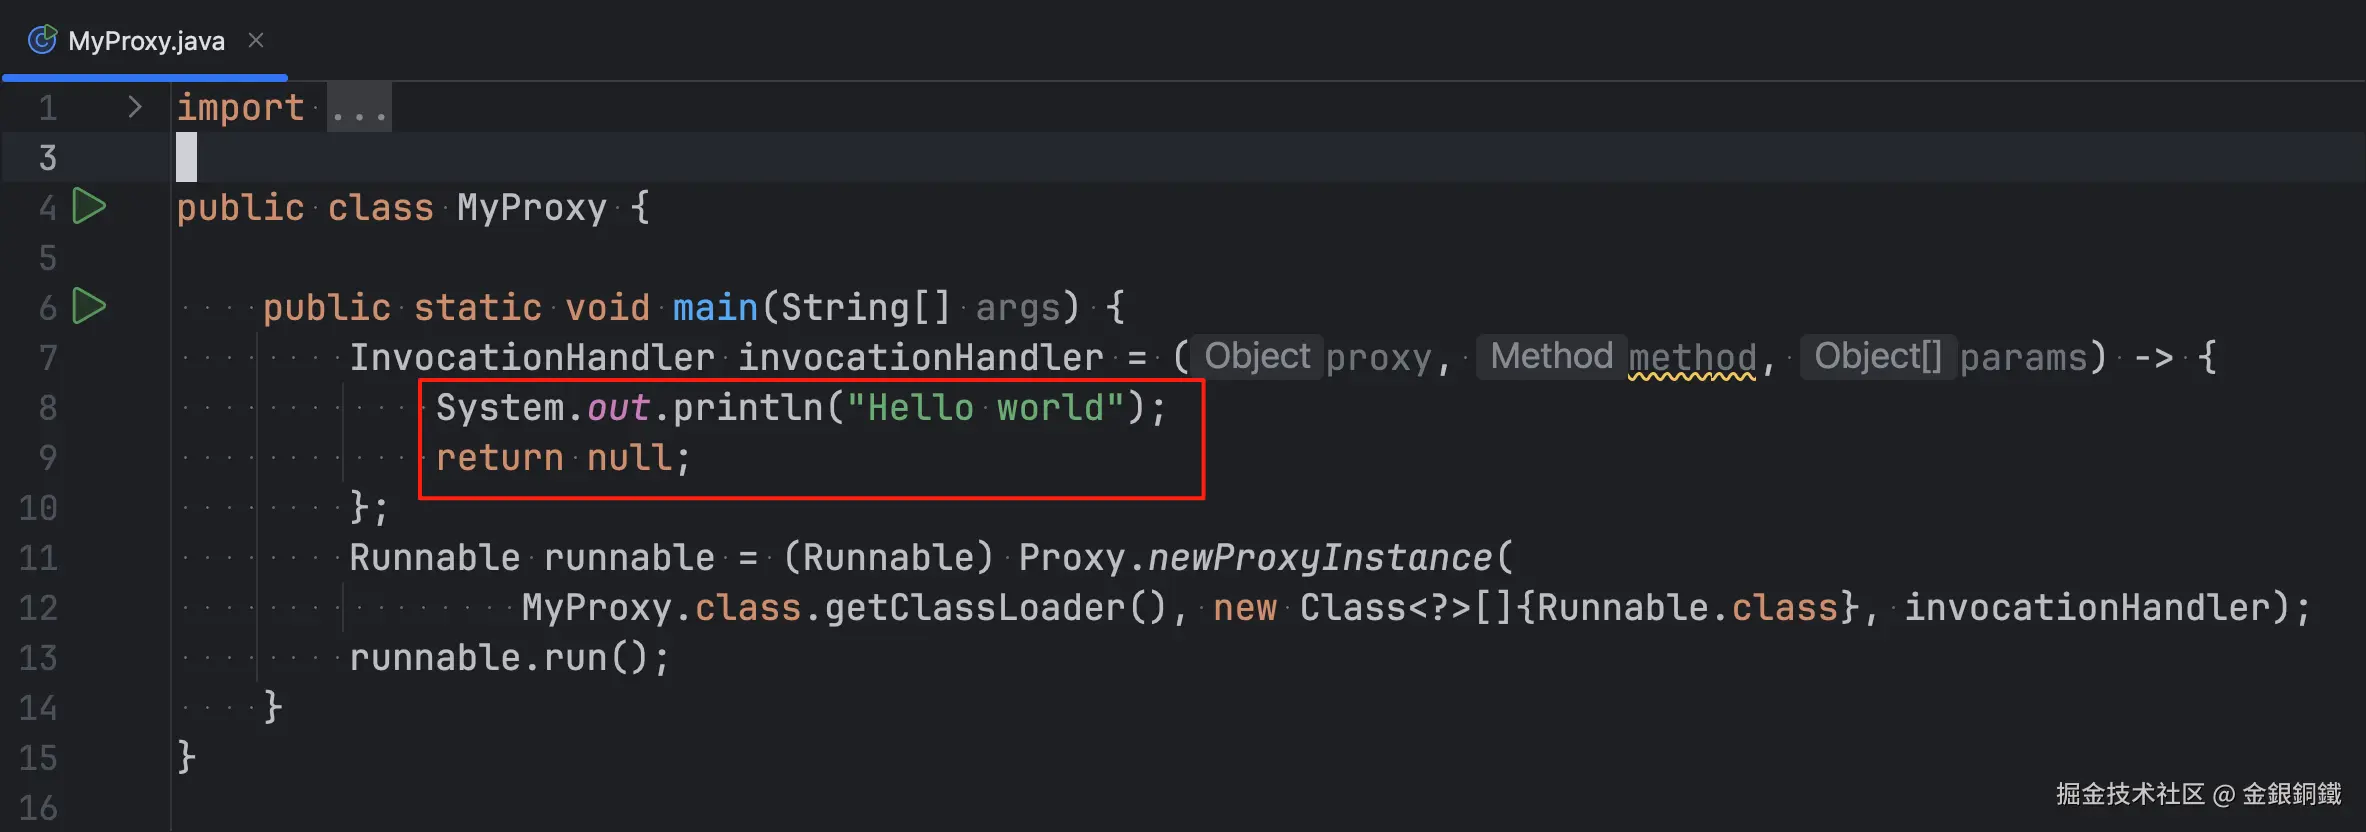
Task: Click line number 12 in the gutter
Action: coord(38,608)
